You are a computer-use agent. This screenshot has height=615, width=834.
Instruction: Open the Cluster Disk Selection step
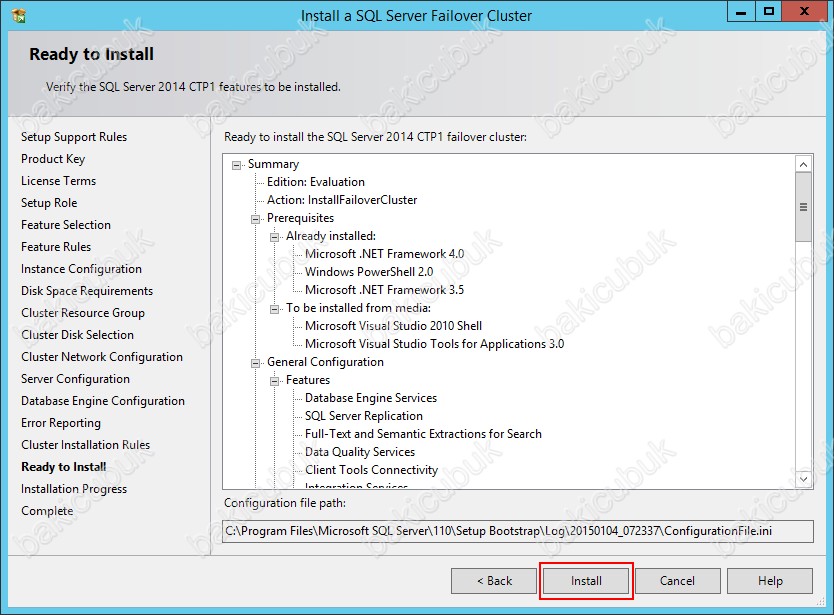click(x=78, y=335)
